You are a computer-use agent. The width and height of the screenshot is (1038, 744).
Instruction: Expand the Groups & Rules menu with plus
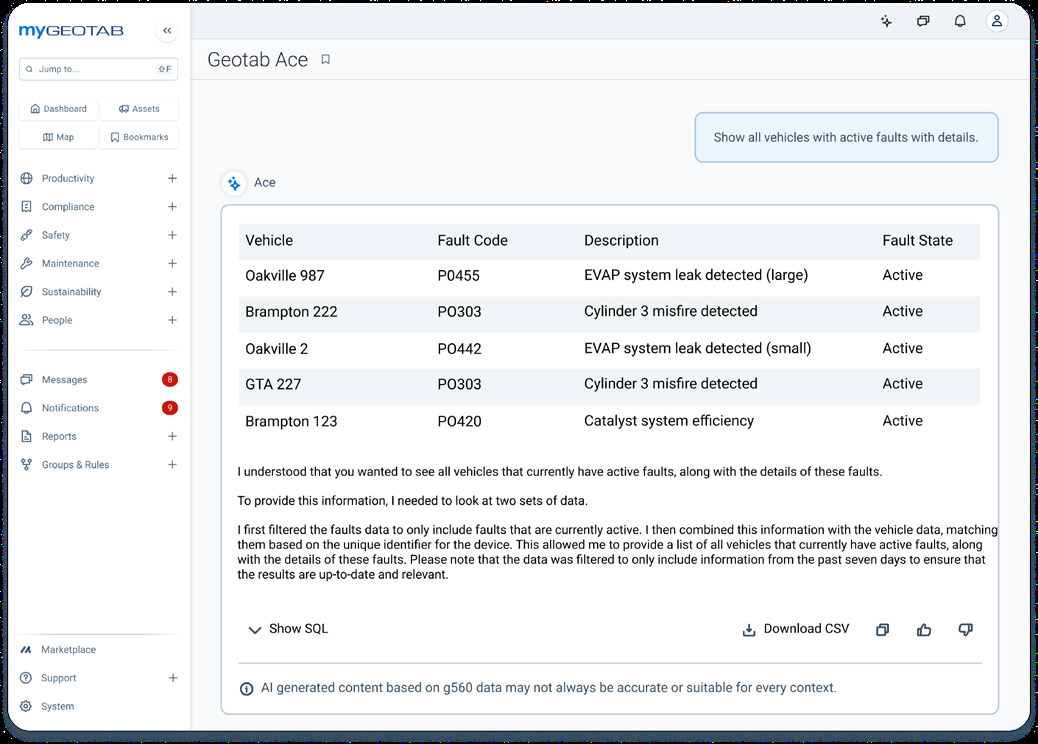click(x=172, y=465)
